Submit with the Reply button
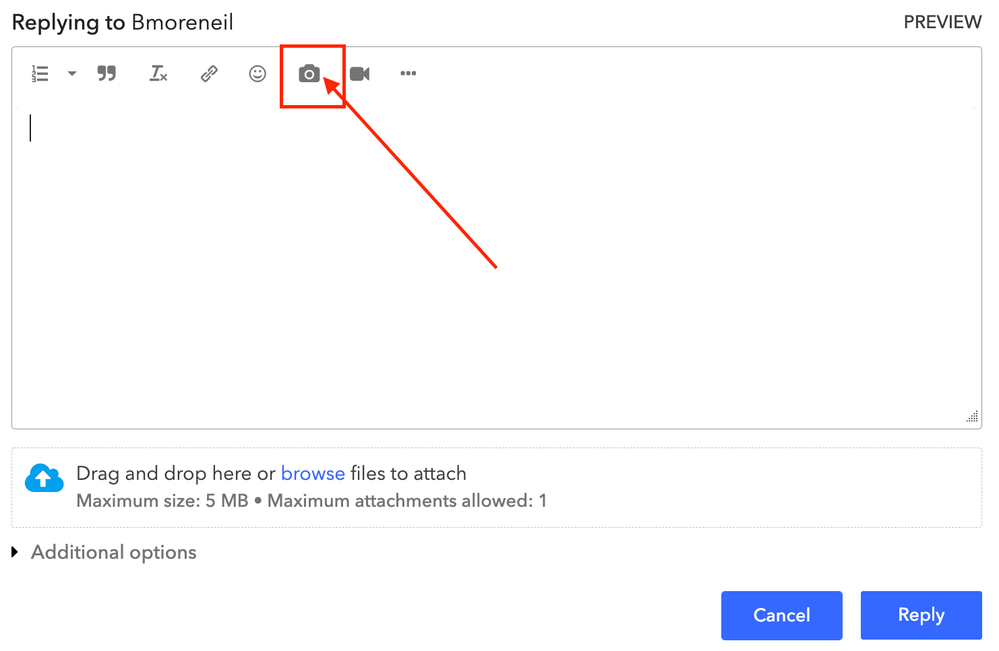This screenshot has width=999, height=651. (x=921, y=616)
